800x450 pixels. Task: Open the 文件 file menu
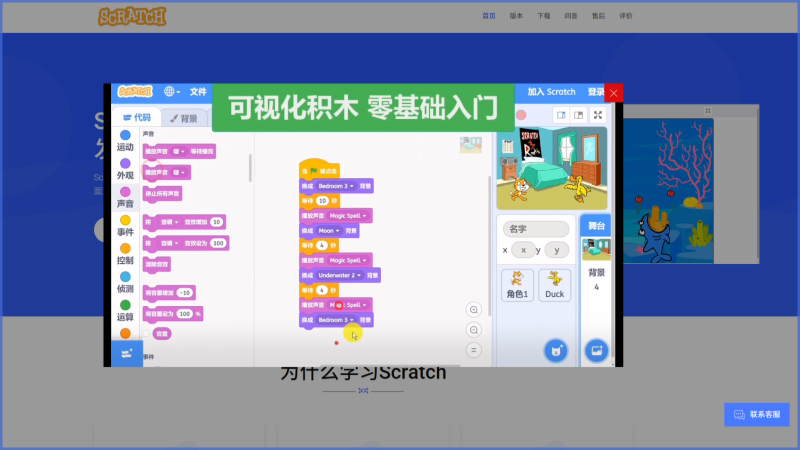click(x=198, y=92)
